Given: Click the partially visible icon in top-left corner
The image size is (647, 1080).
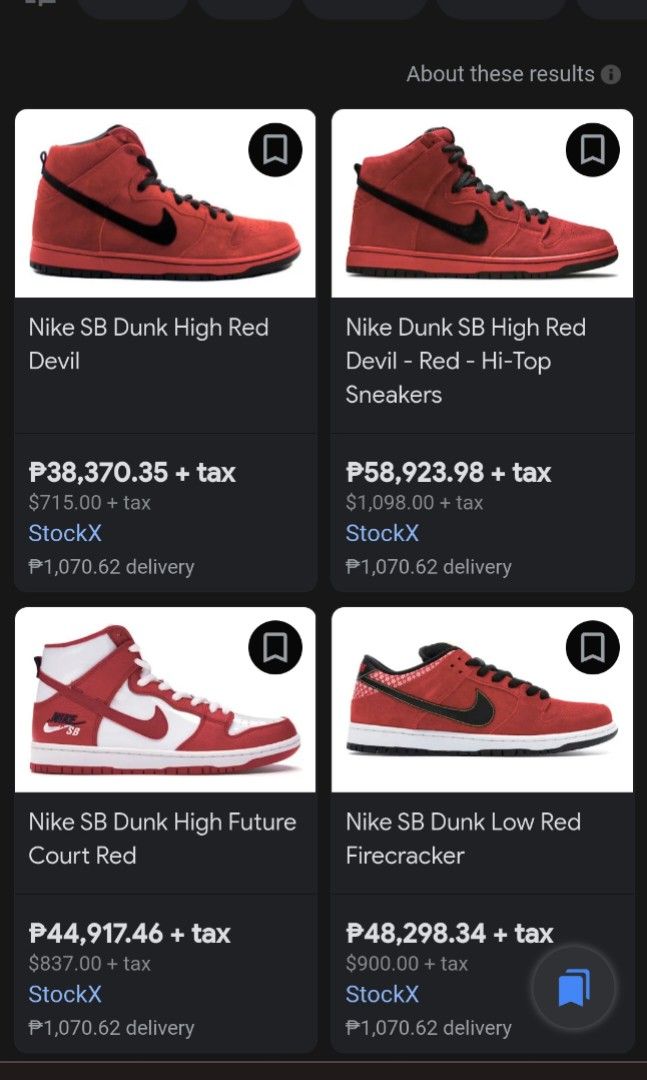Looking at the screenshot, I should click(x=35, y=8).
